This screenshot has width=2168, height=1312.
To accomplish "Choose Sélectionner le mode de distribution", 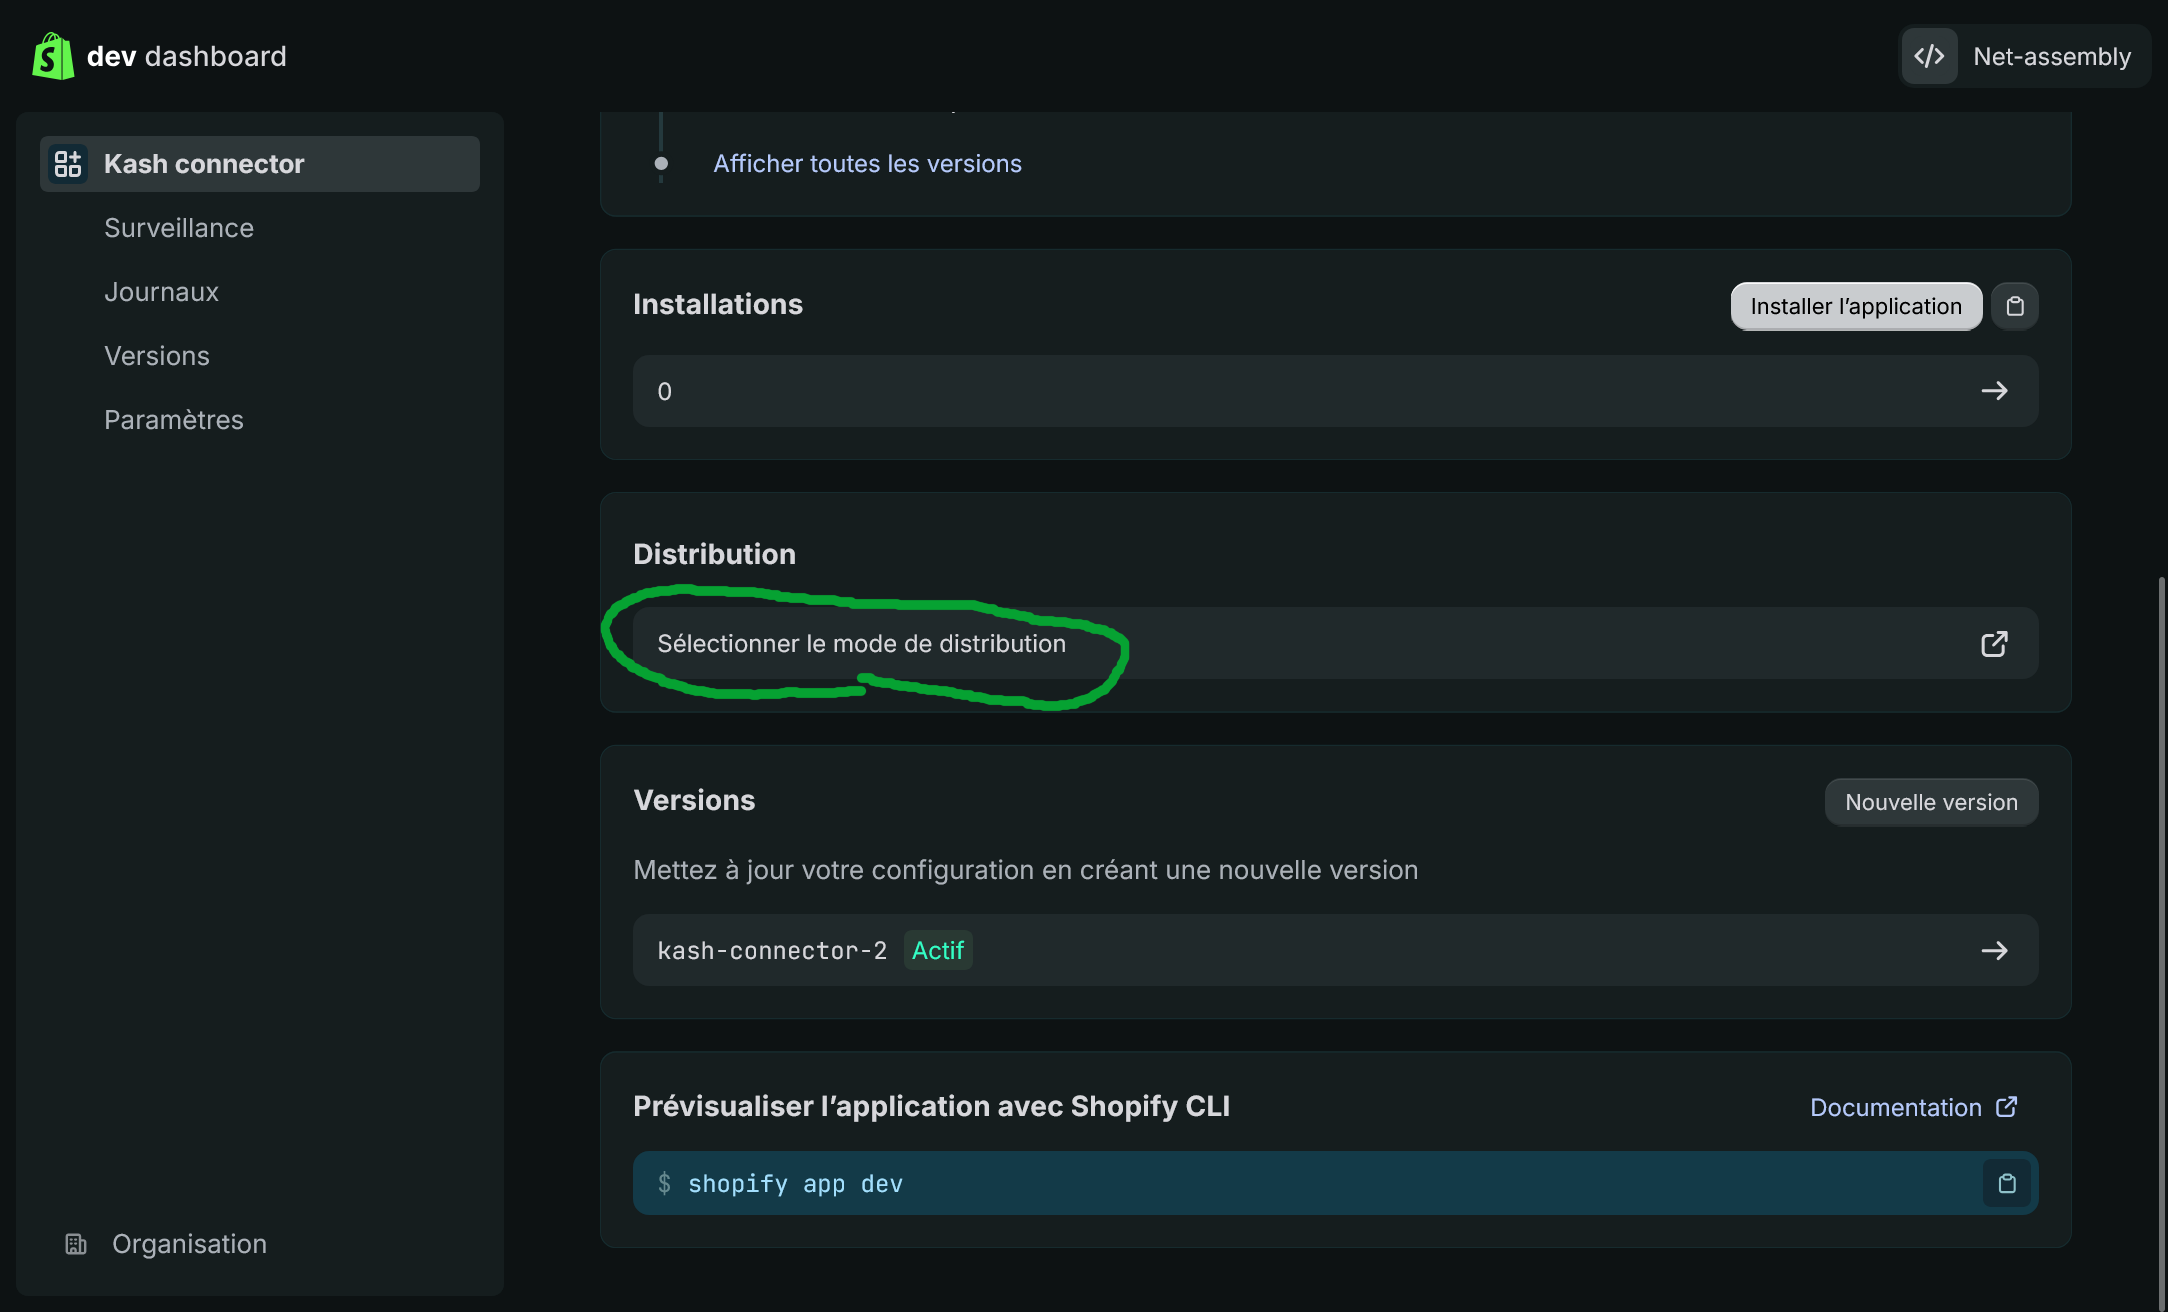I will tap(1335, 643).
